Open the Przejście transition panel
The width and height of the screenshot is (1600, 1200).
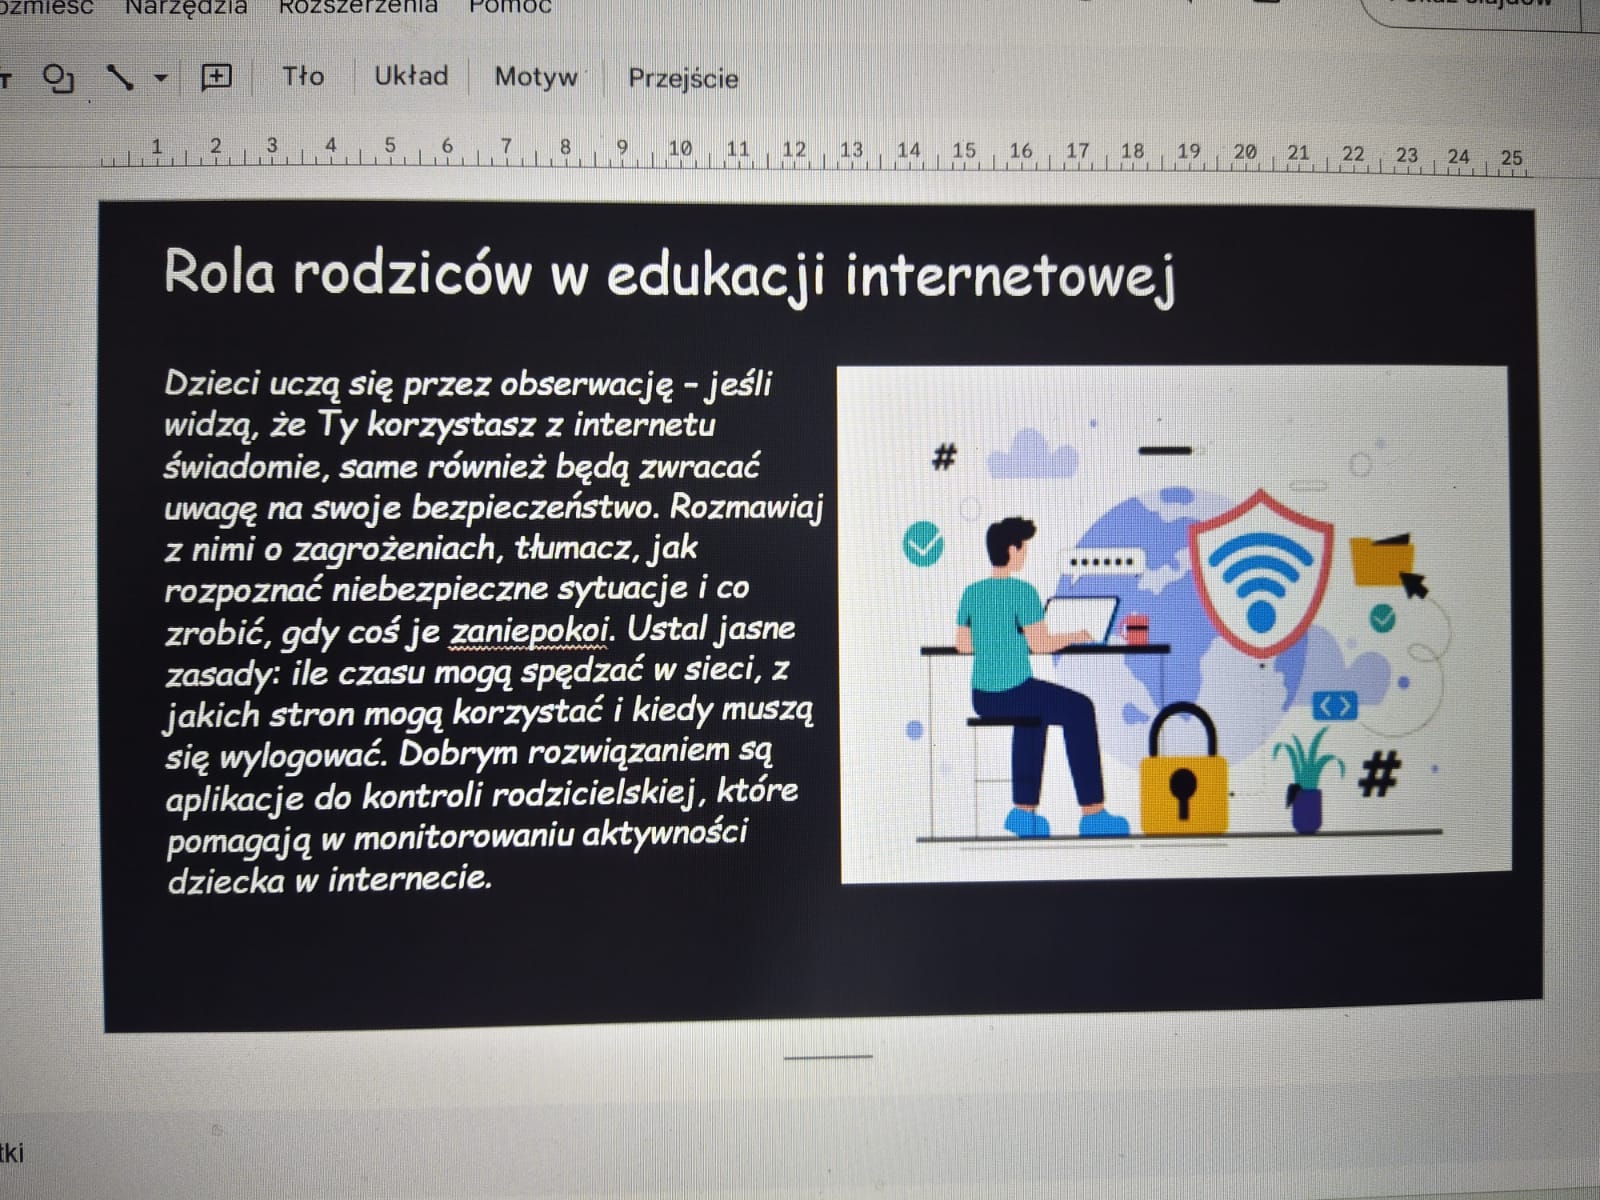coord(683,79)
